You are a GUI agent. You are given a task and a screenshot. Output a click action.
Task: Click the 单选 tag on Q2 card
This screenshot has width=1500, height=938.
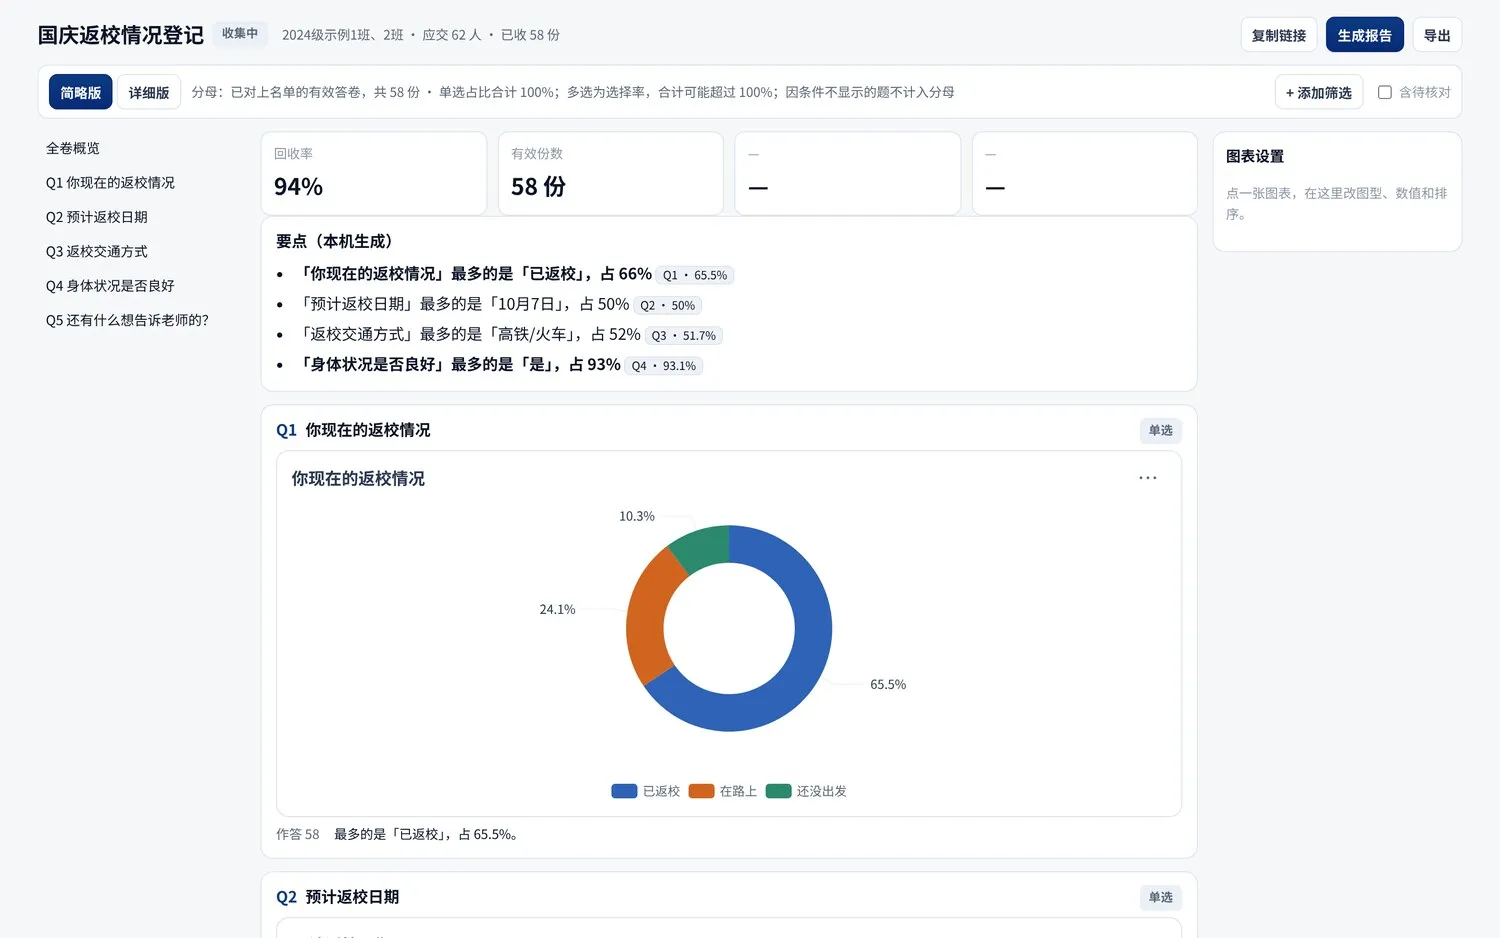click(x=1161, y=897)
